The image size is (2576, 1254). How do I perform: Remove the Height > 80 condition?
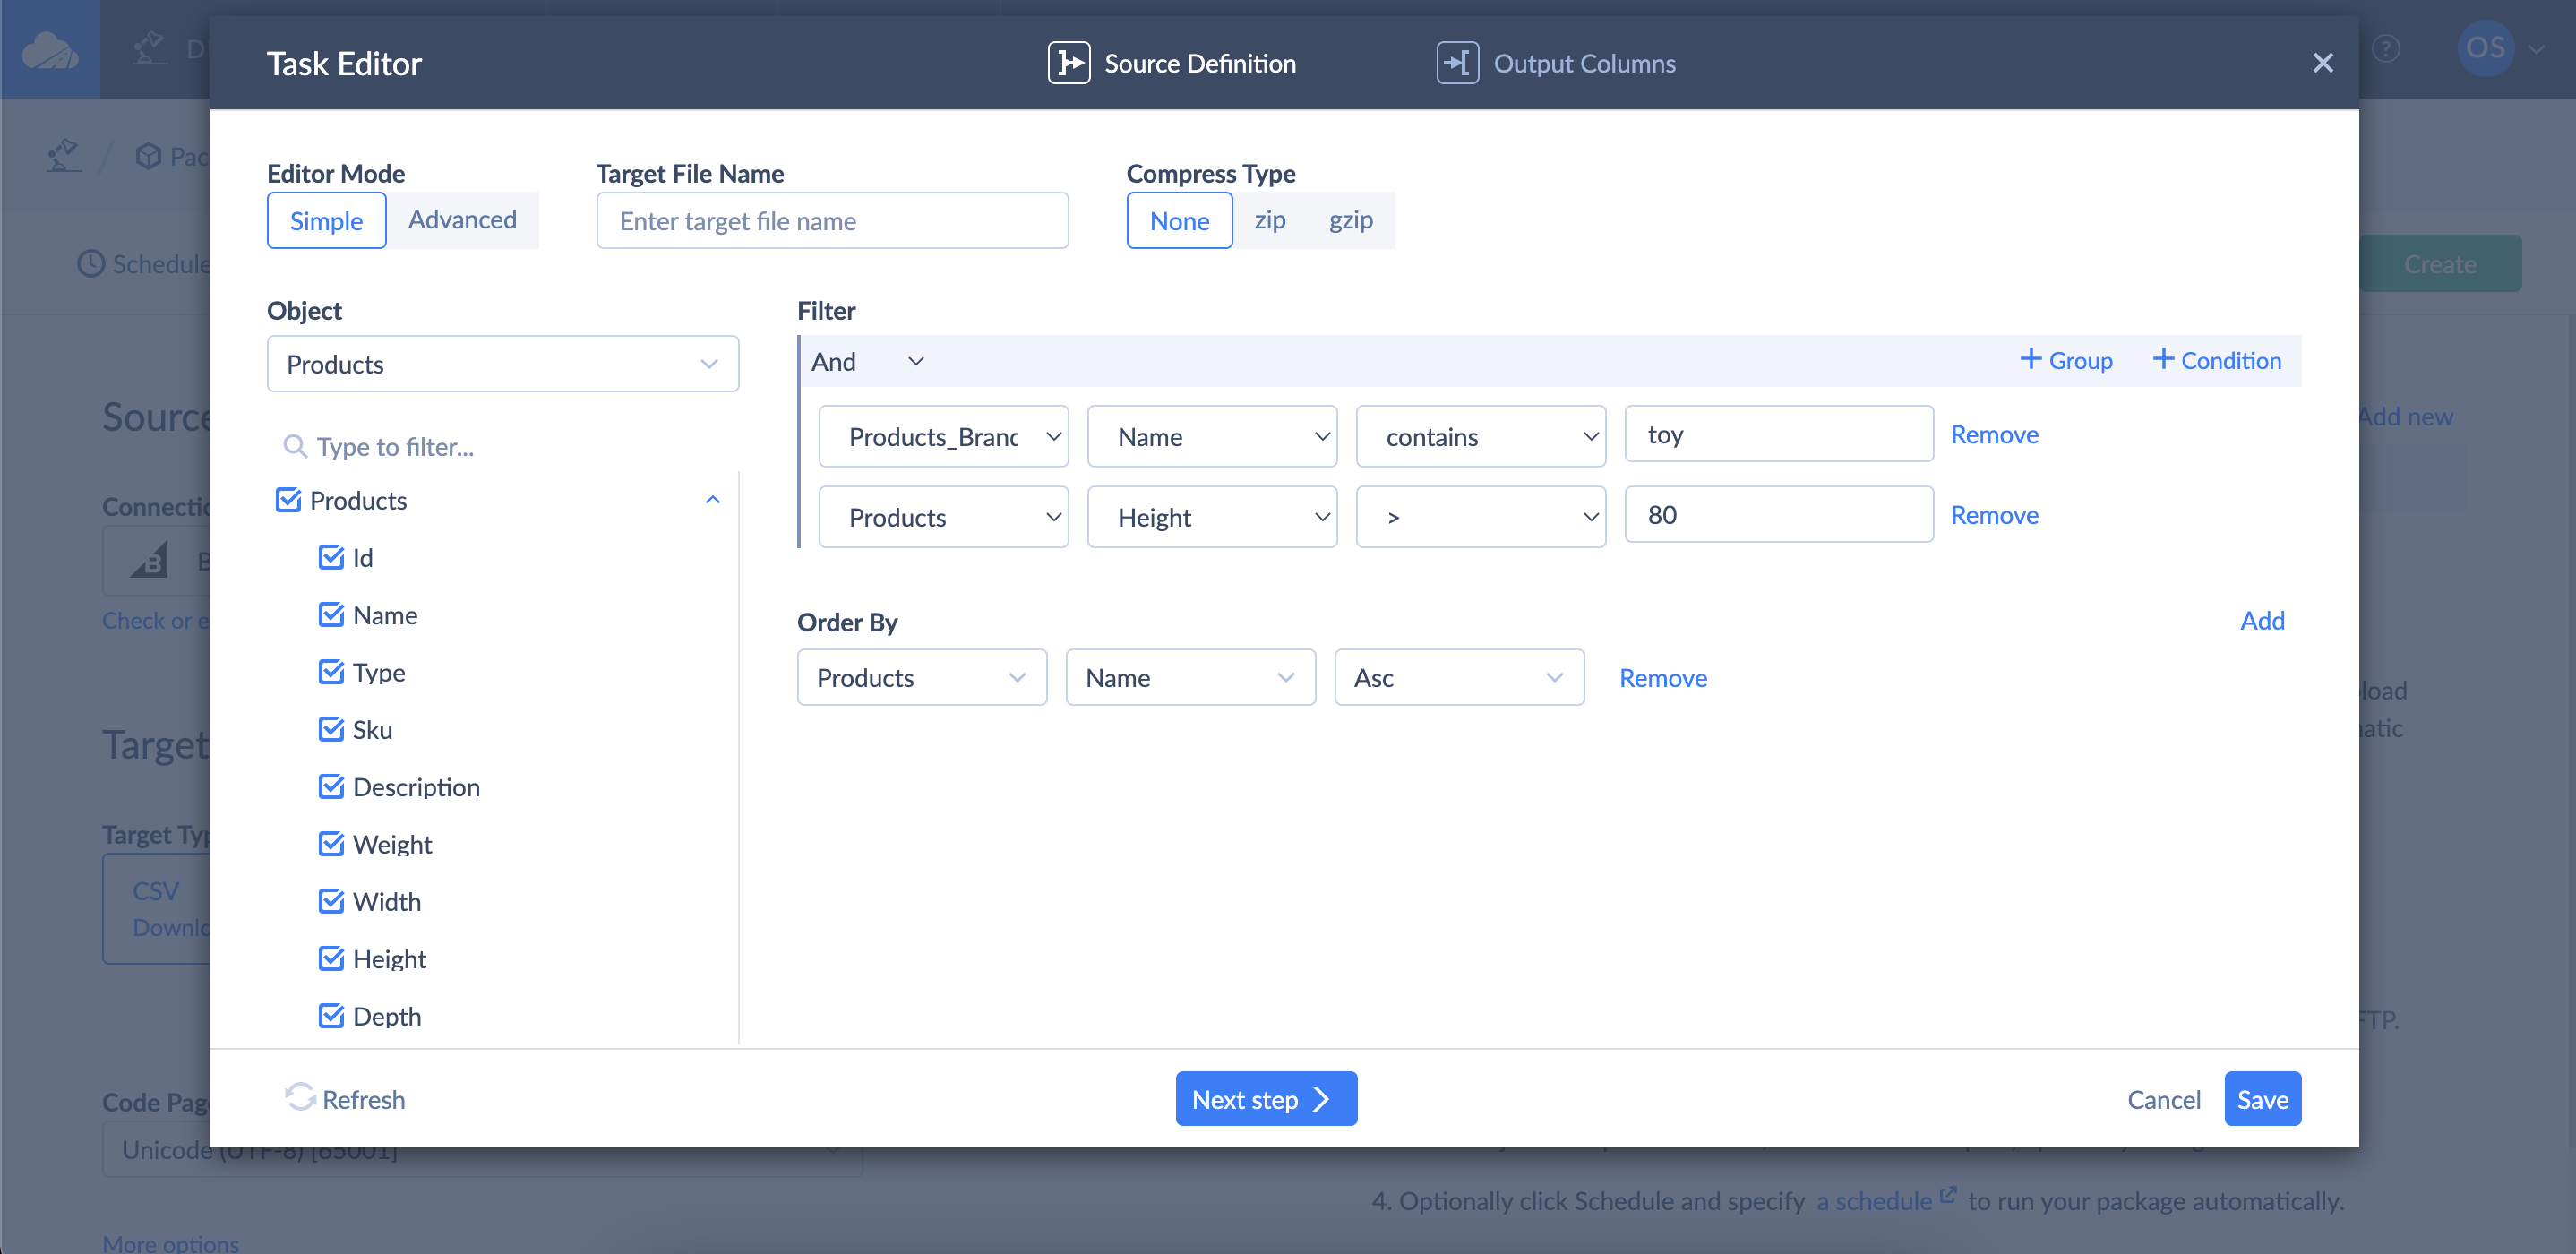[1994, 515]
